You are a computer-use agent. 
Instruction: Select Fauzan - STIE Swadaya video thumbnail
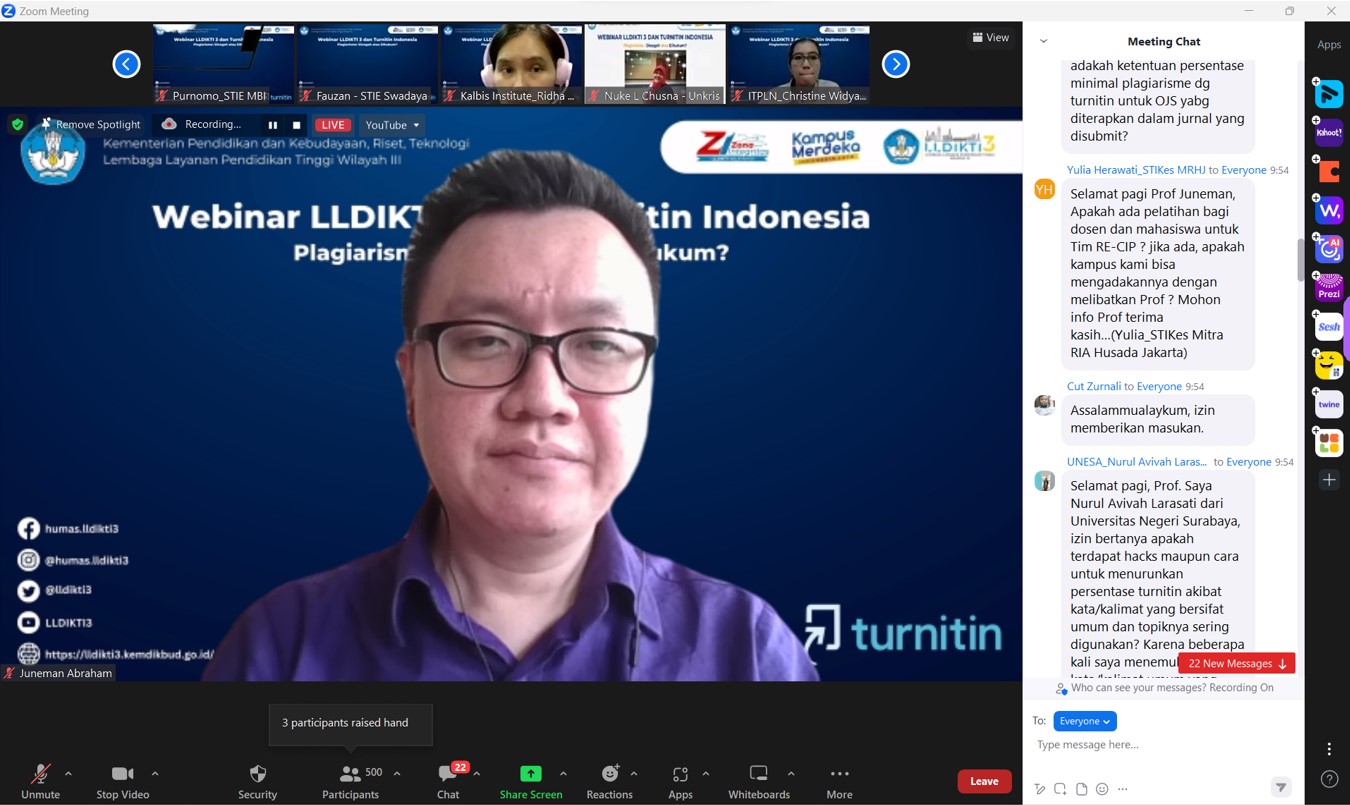point(367,64)
